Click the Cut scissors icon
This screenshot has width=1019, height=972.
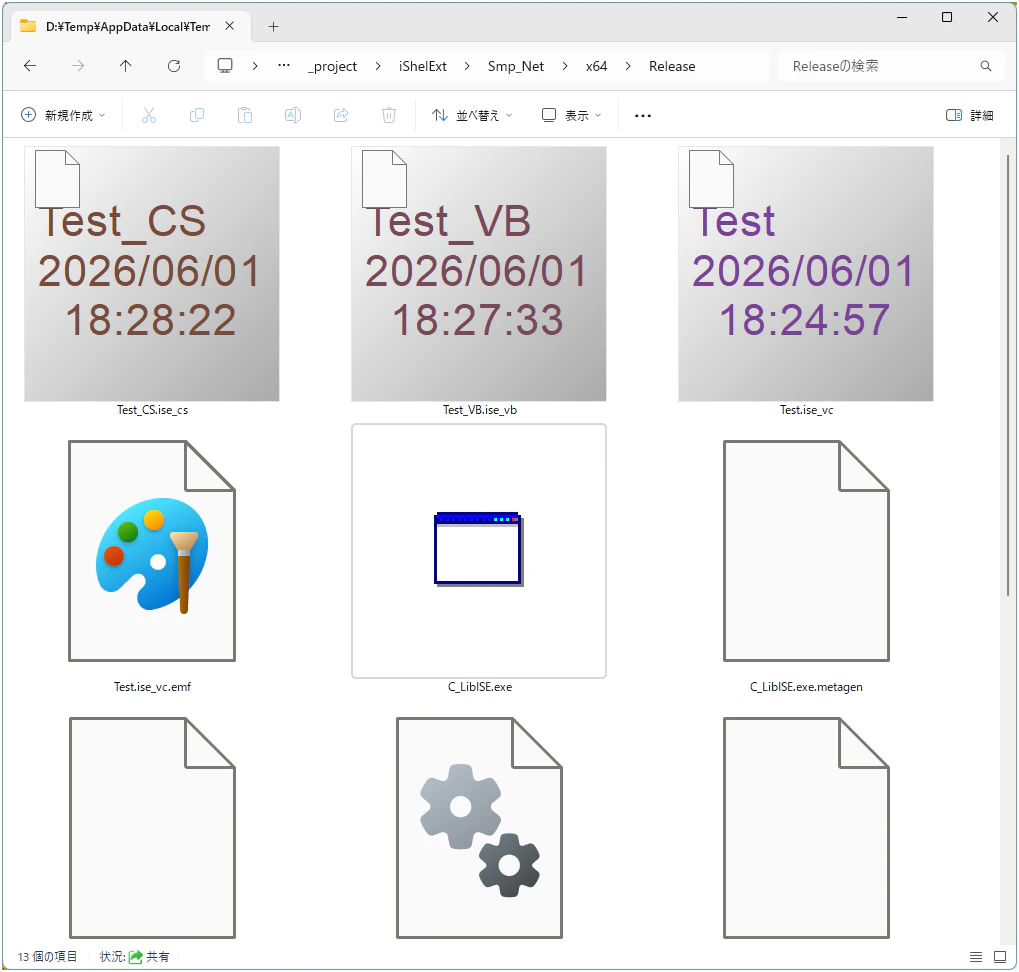coord(149,116)
